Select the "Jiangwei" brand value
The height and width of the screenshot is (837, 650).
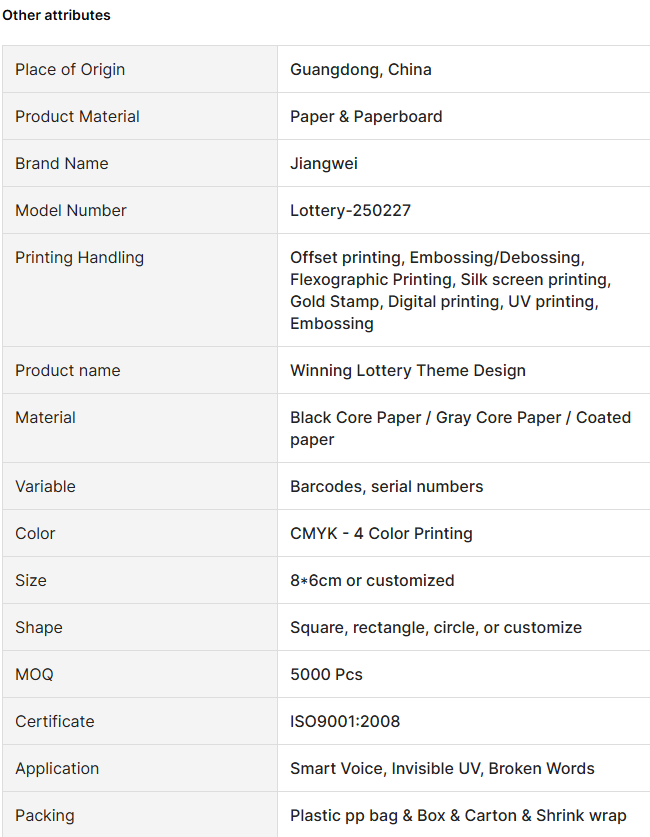click(324, 163)
